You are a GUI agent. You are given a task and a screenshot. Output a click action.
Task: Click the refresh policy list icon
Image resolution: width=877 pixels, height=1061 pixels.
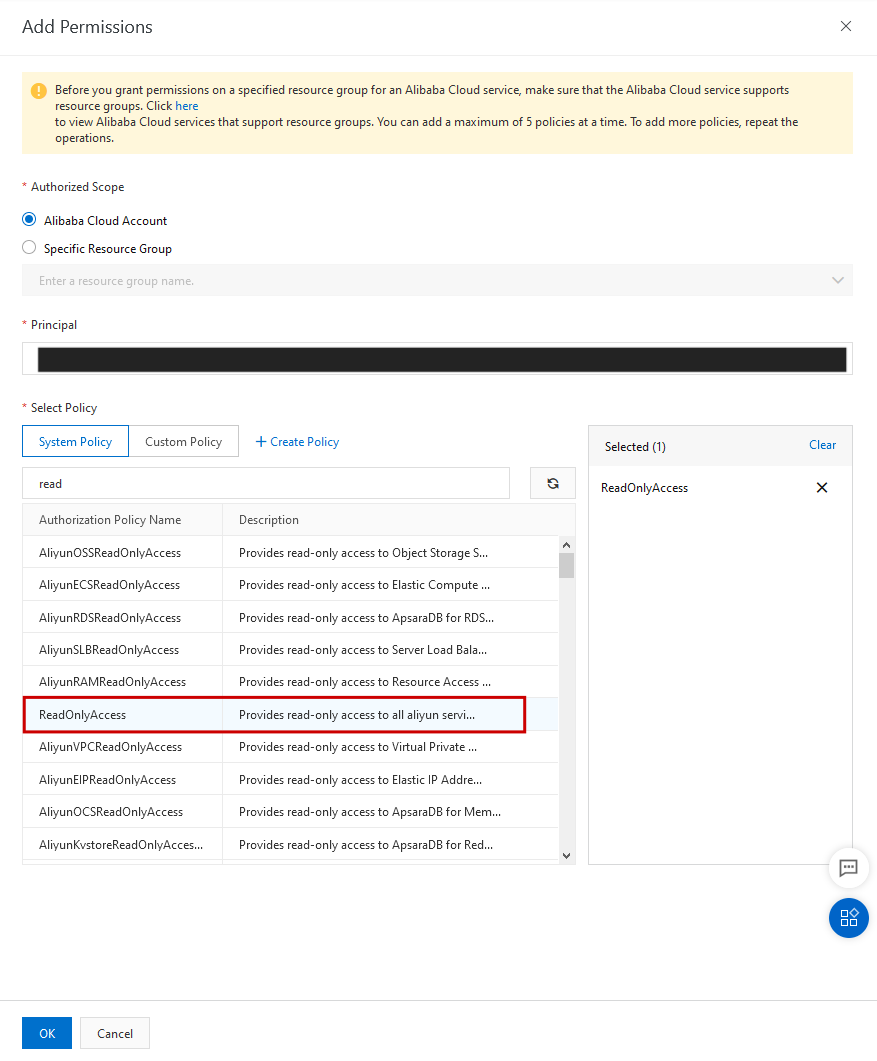553,483
